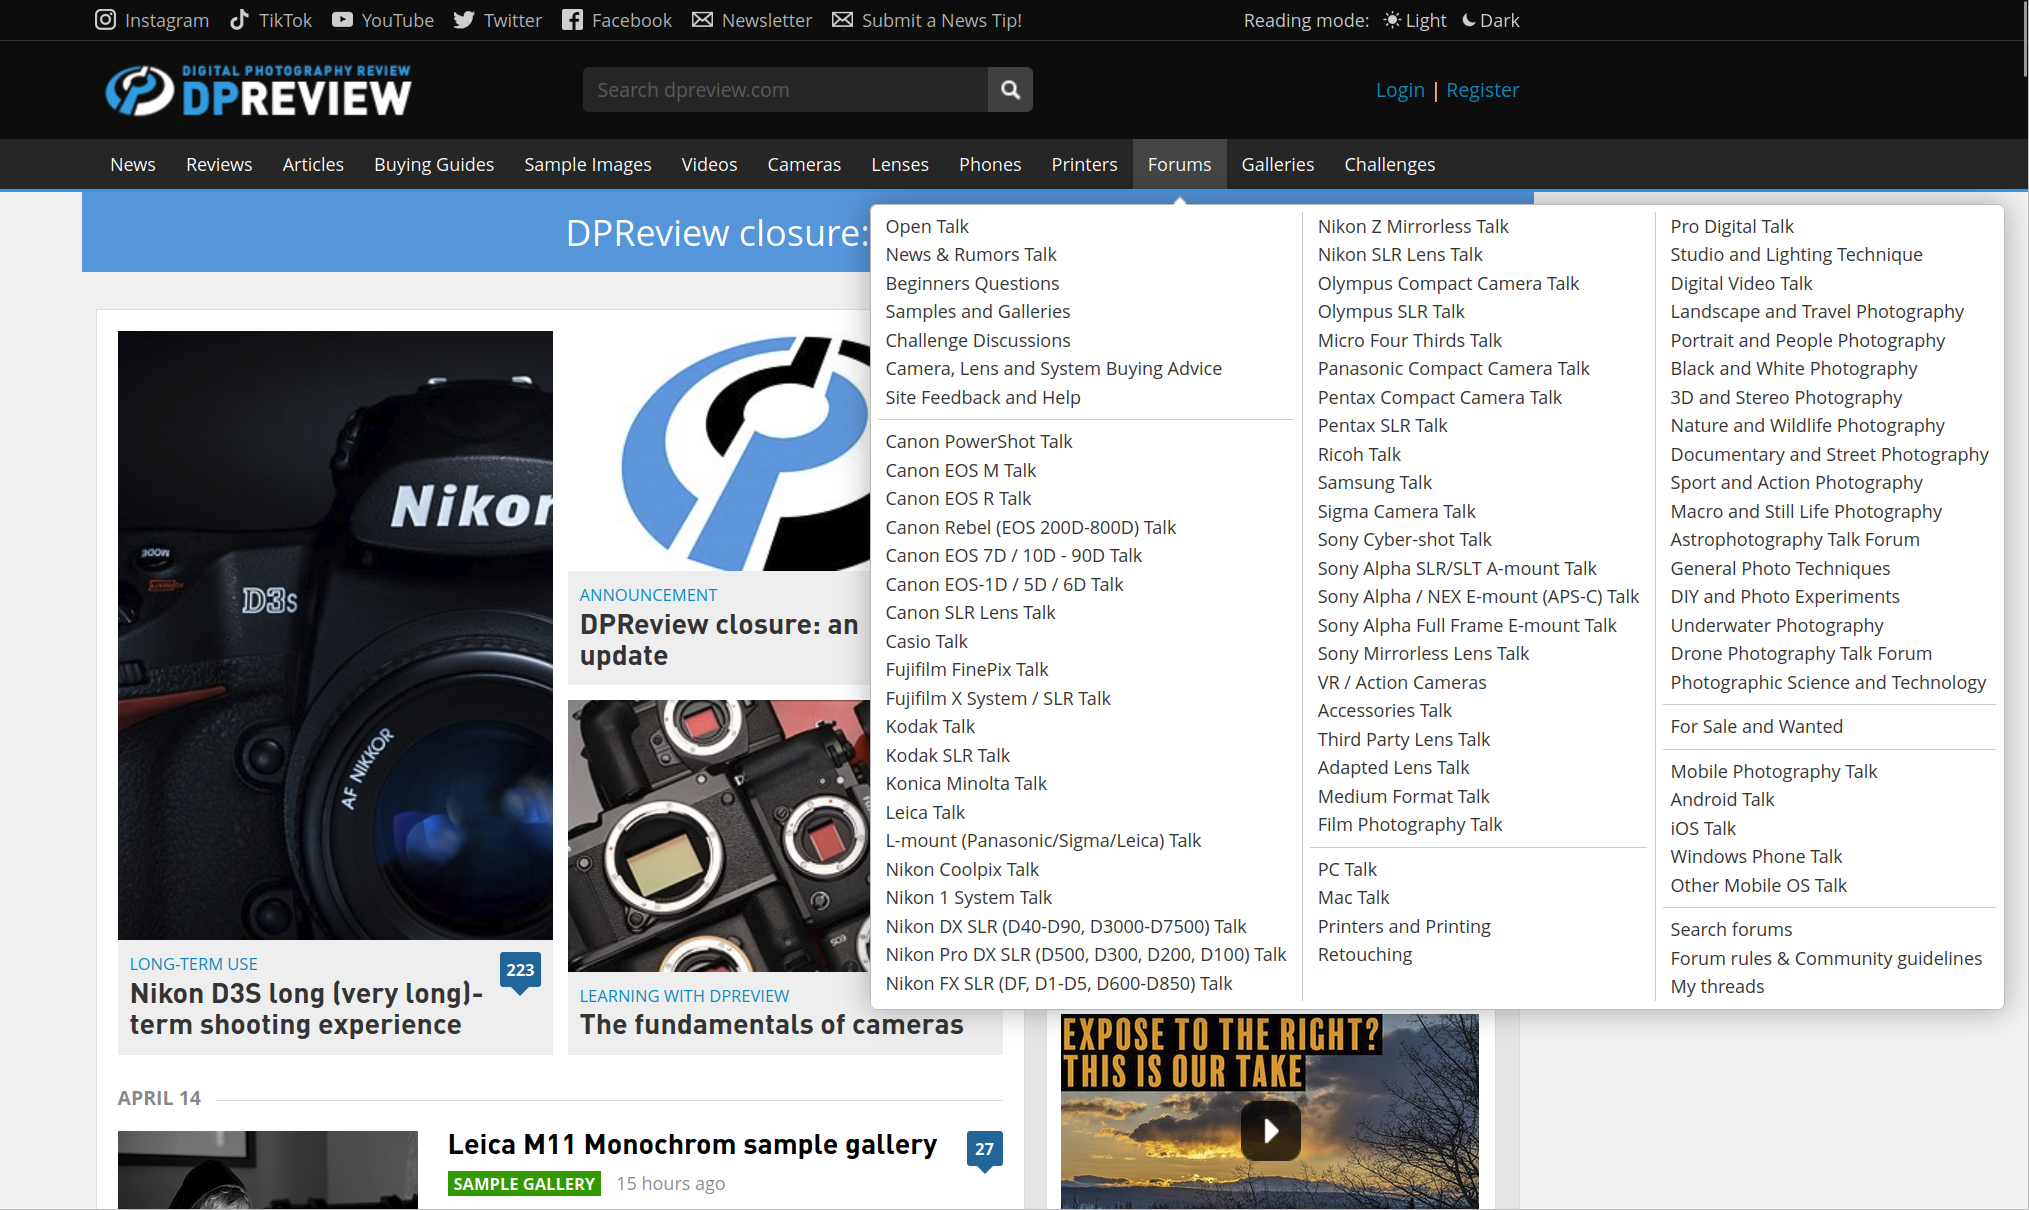Open Beginners Questions forum
This screenshot has height=1210, width=2029.
click(x=972, y=283)
